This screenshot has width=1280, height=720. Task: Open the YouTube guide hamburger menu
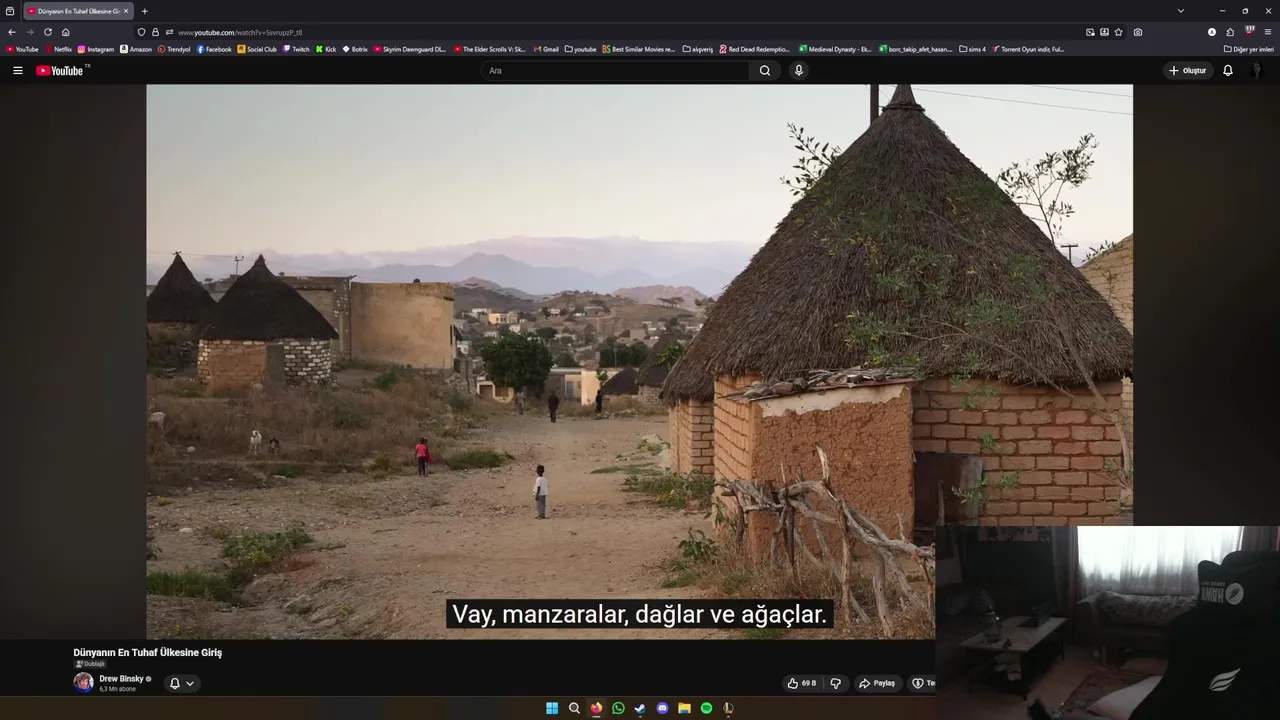17,71
